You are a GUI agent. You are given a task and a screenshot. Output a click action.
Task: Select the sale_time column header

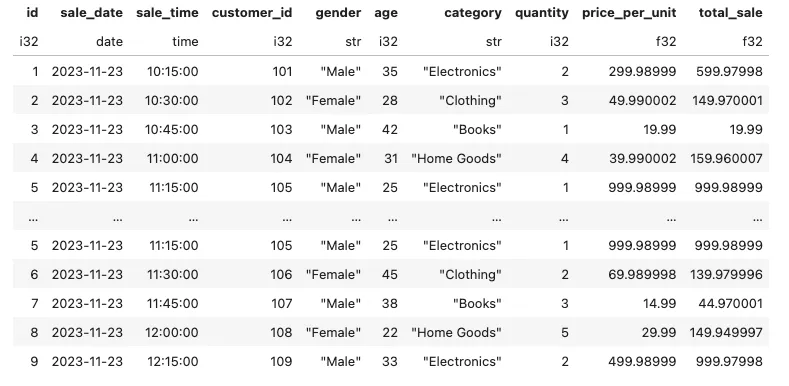pos(167,13)
